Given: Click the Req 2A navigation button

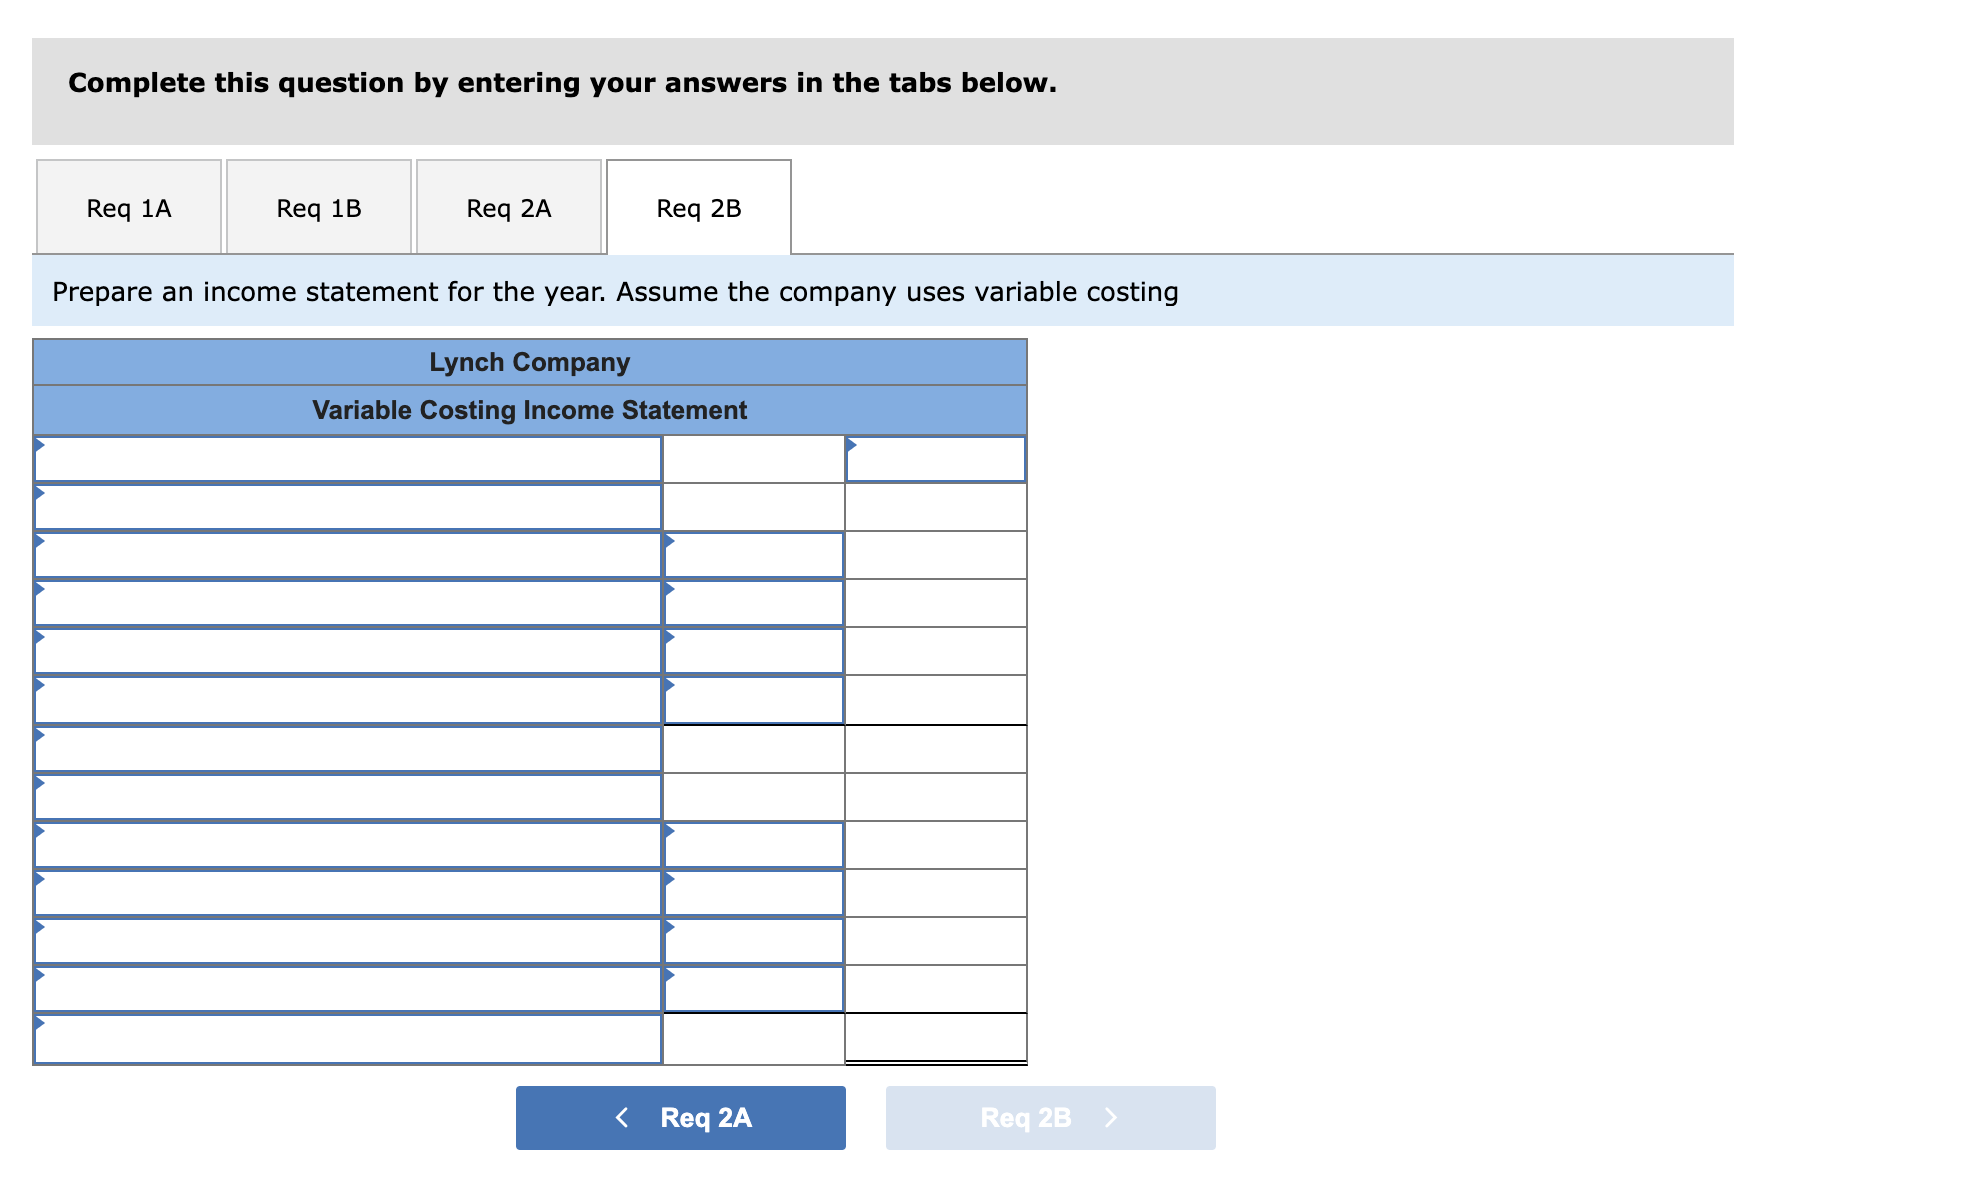Looking at the screenshot, I should (x=680, y=1117).
